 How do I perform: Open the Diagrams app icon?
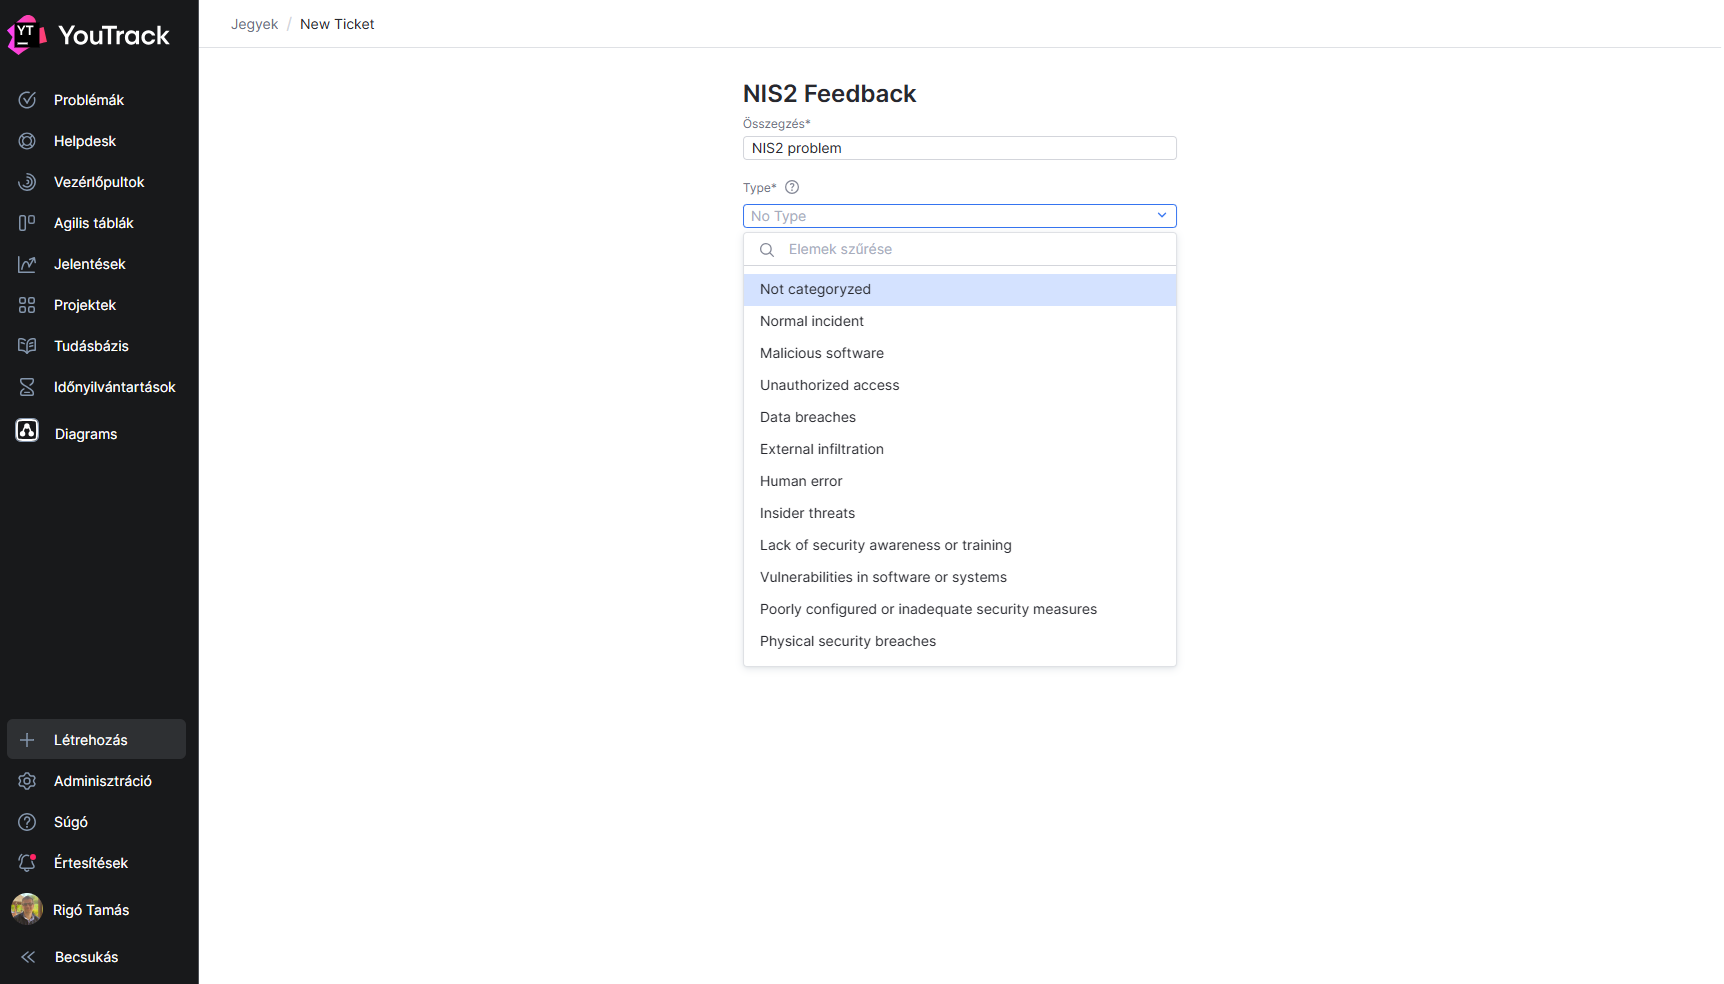pyautogui.click(x=27, y=431)
